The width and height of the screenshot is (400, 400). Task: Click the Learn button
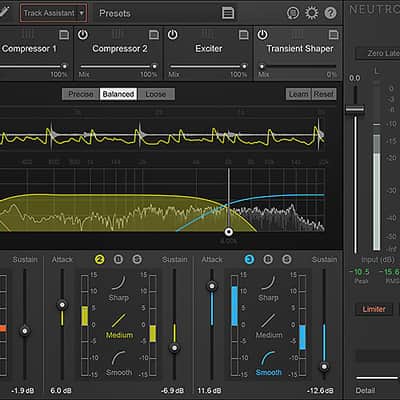coord(298,94)
